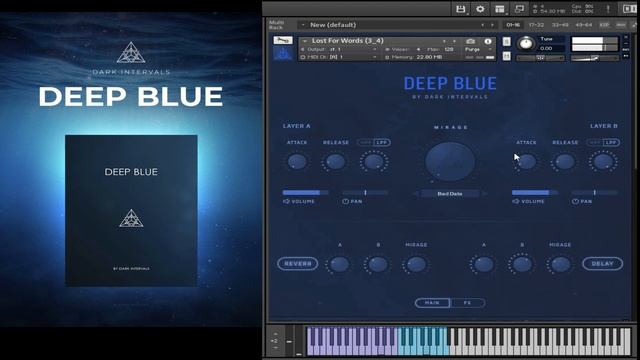
Task: Click the Layer A Attack knob
Action: 297,162
